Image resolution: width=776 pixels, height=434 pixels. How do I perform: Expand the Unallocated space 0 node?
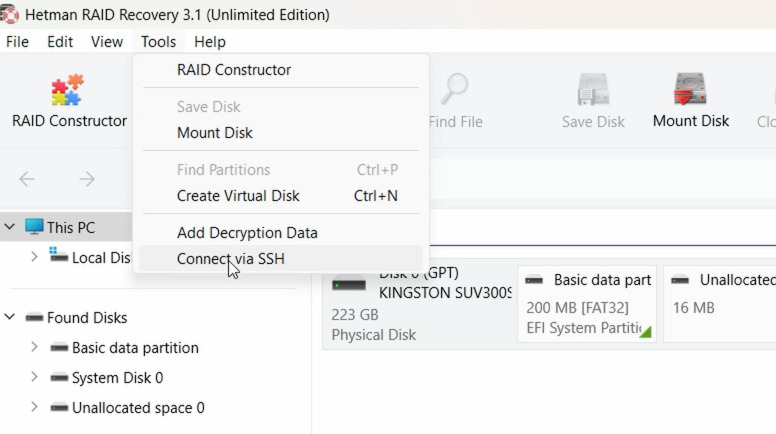tap(34, 407)
